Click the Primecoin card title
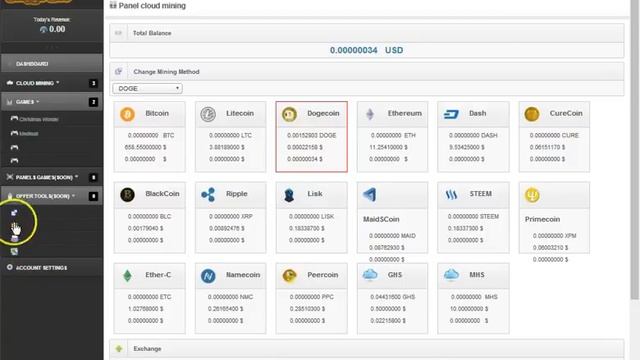Viewport: 640px width, 360px height. tap(542, 219)
